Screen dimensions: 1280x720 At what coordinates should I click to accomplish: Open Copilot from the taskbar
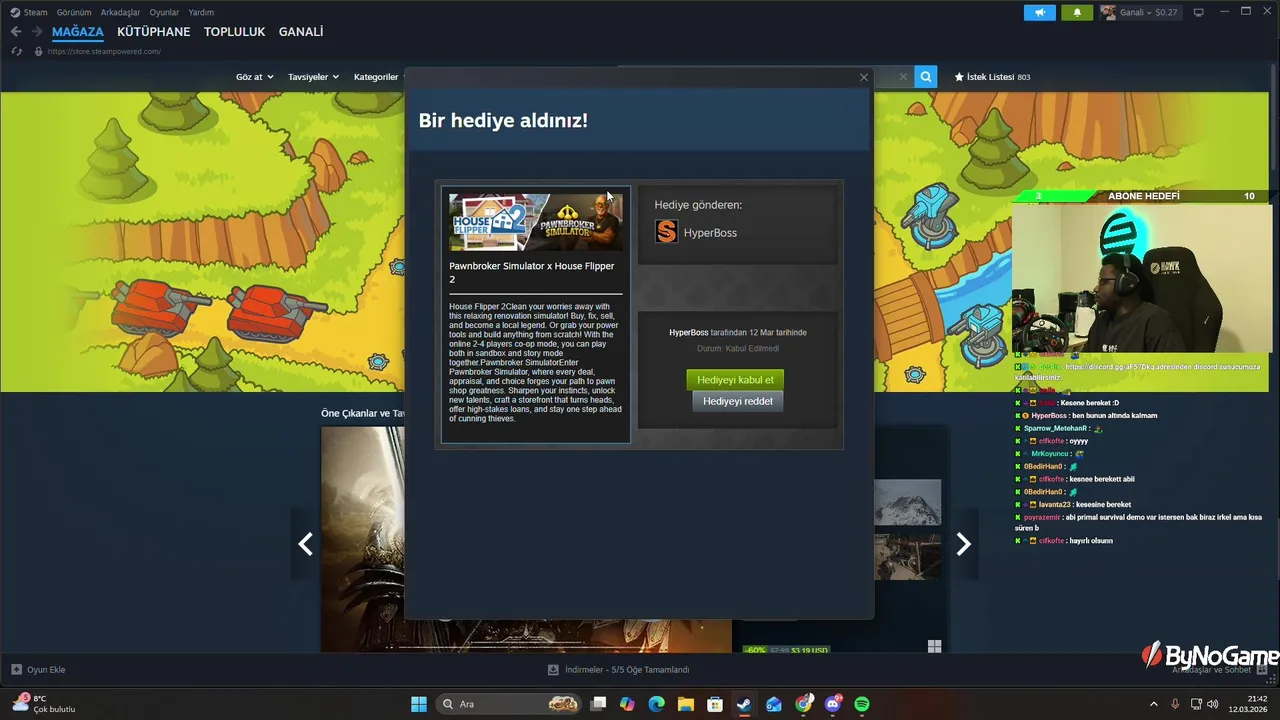pos(627,704)
